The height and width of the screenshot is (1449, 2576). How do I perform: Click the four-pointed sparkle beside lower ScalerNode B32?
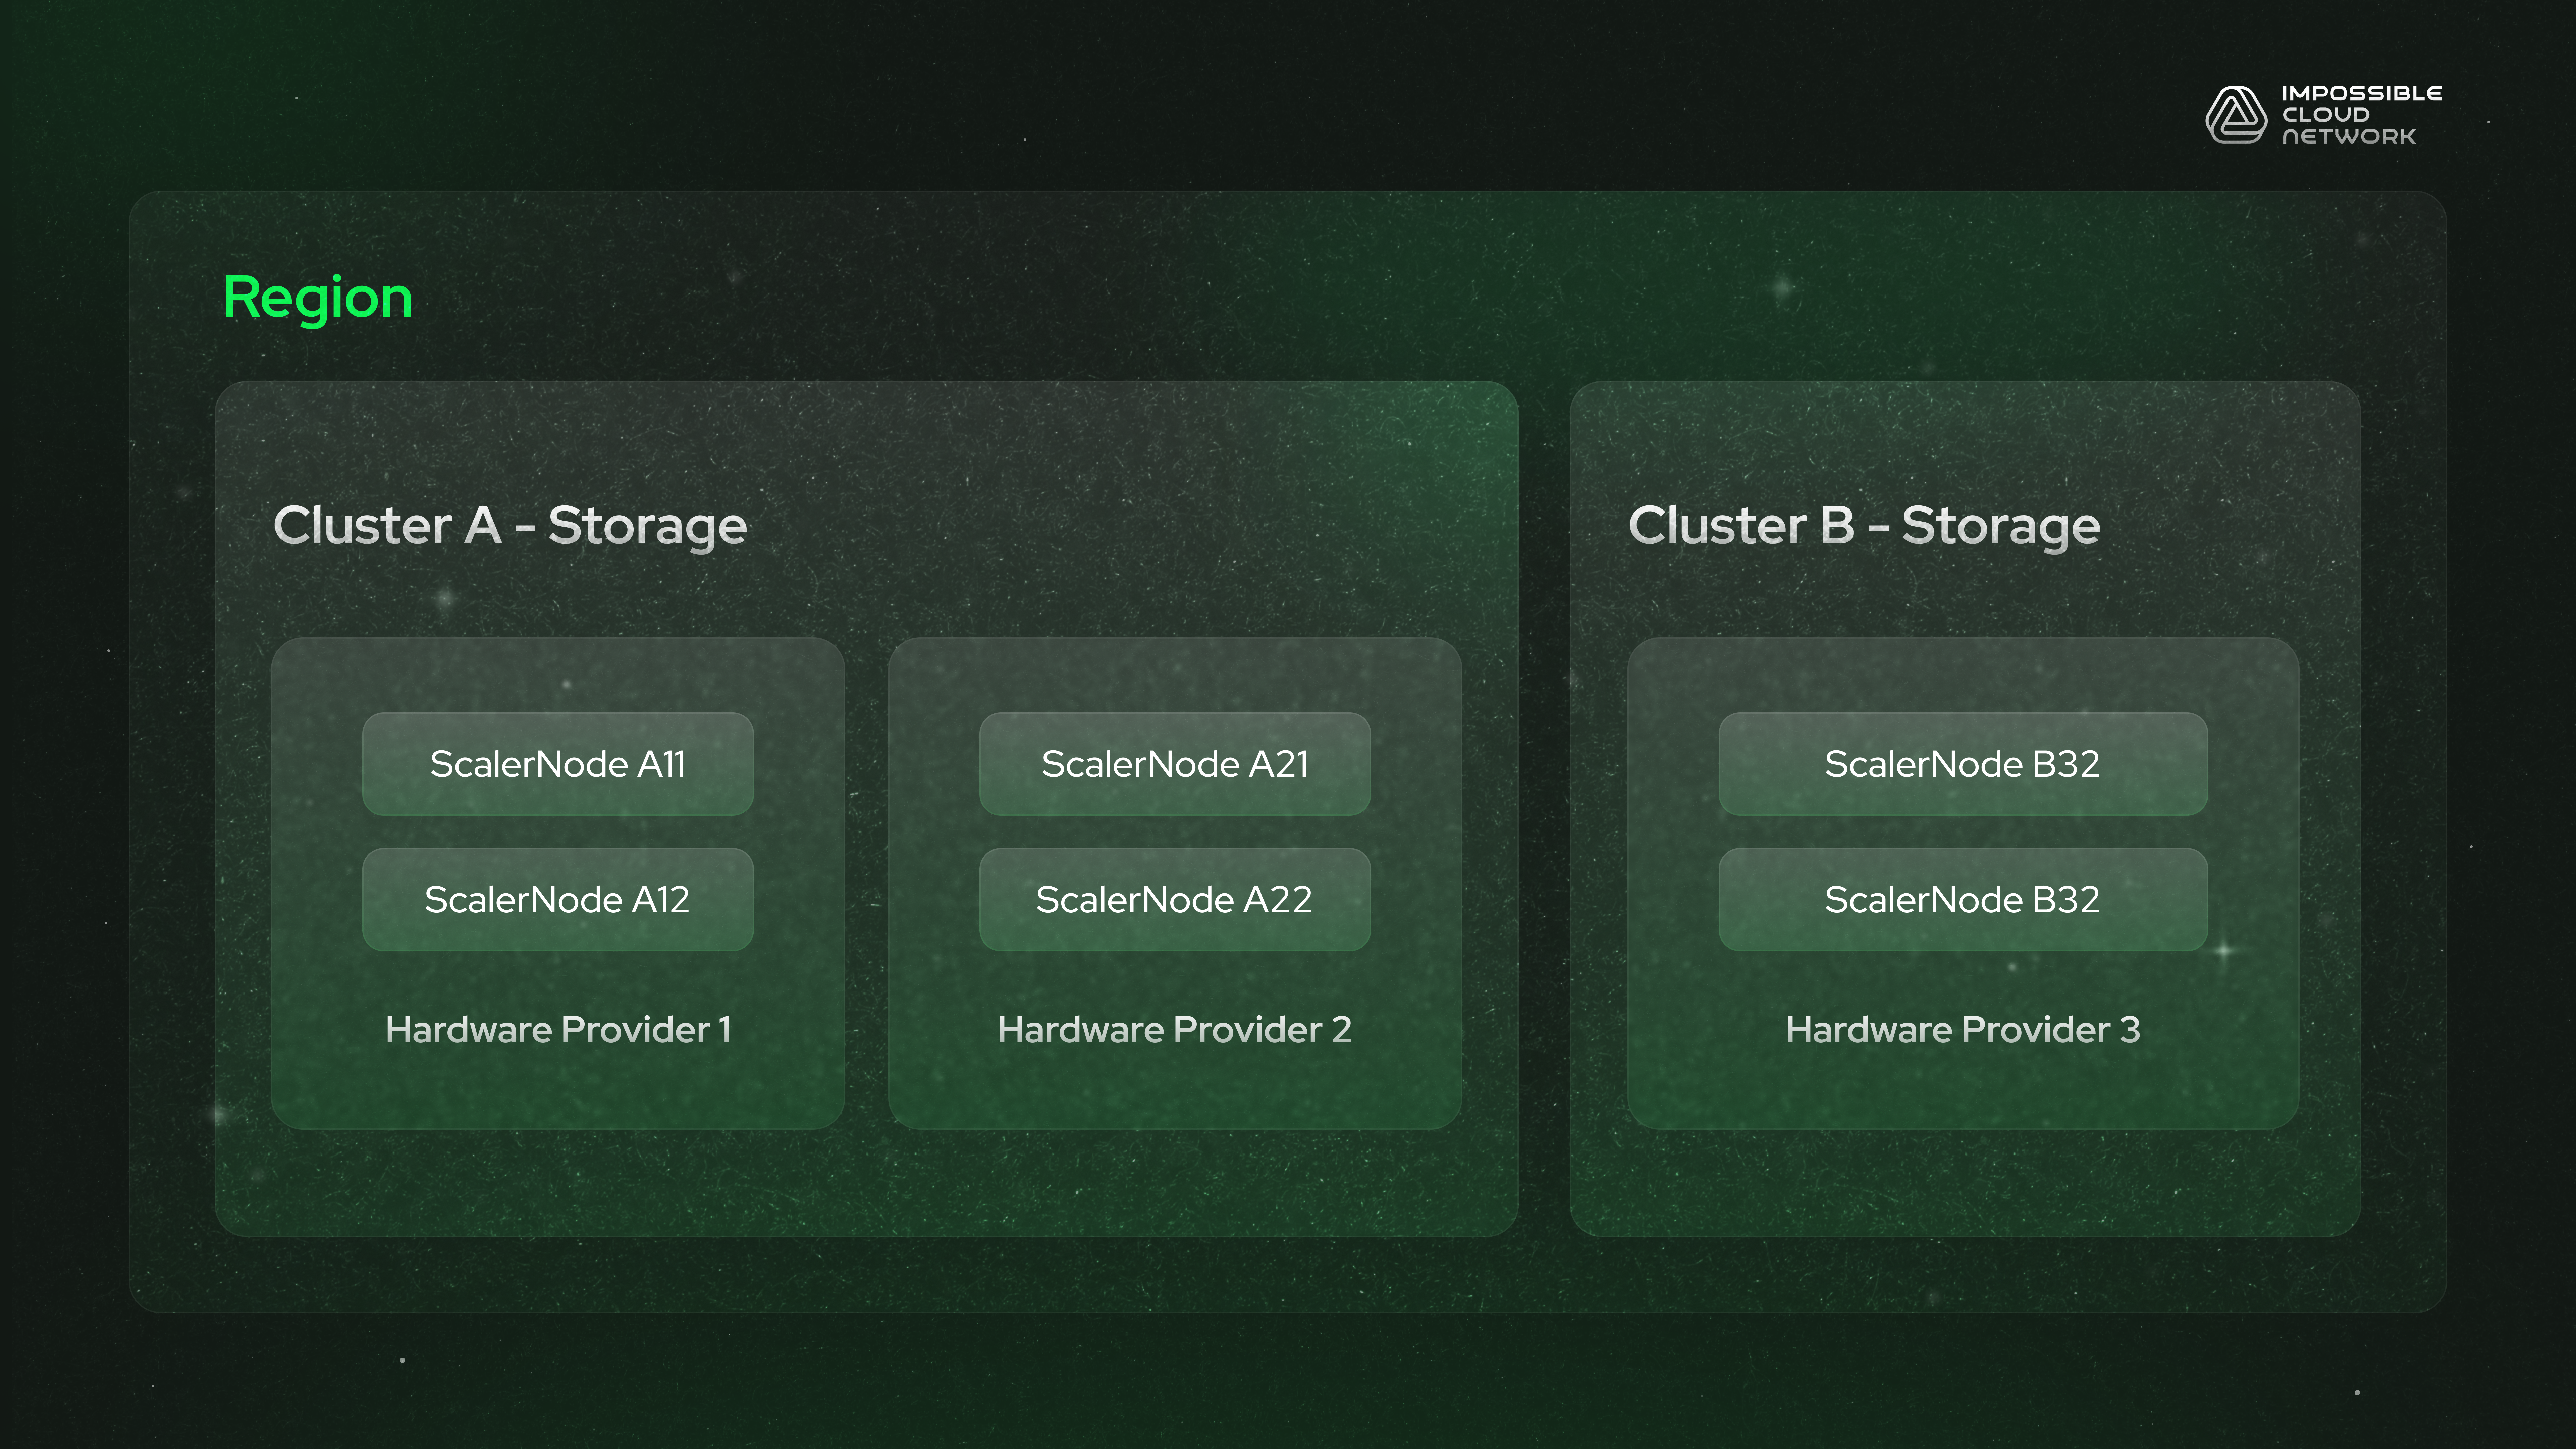(x=2224, y=950)
